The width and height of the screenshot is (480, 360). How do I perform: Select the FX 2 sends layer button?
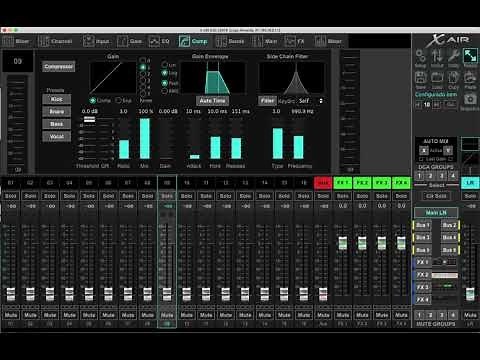pyautogui.click(x=422, y=275)
